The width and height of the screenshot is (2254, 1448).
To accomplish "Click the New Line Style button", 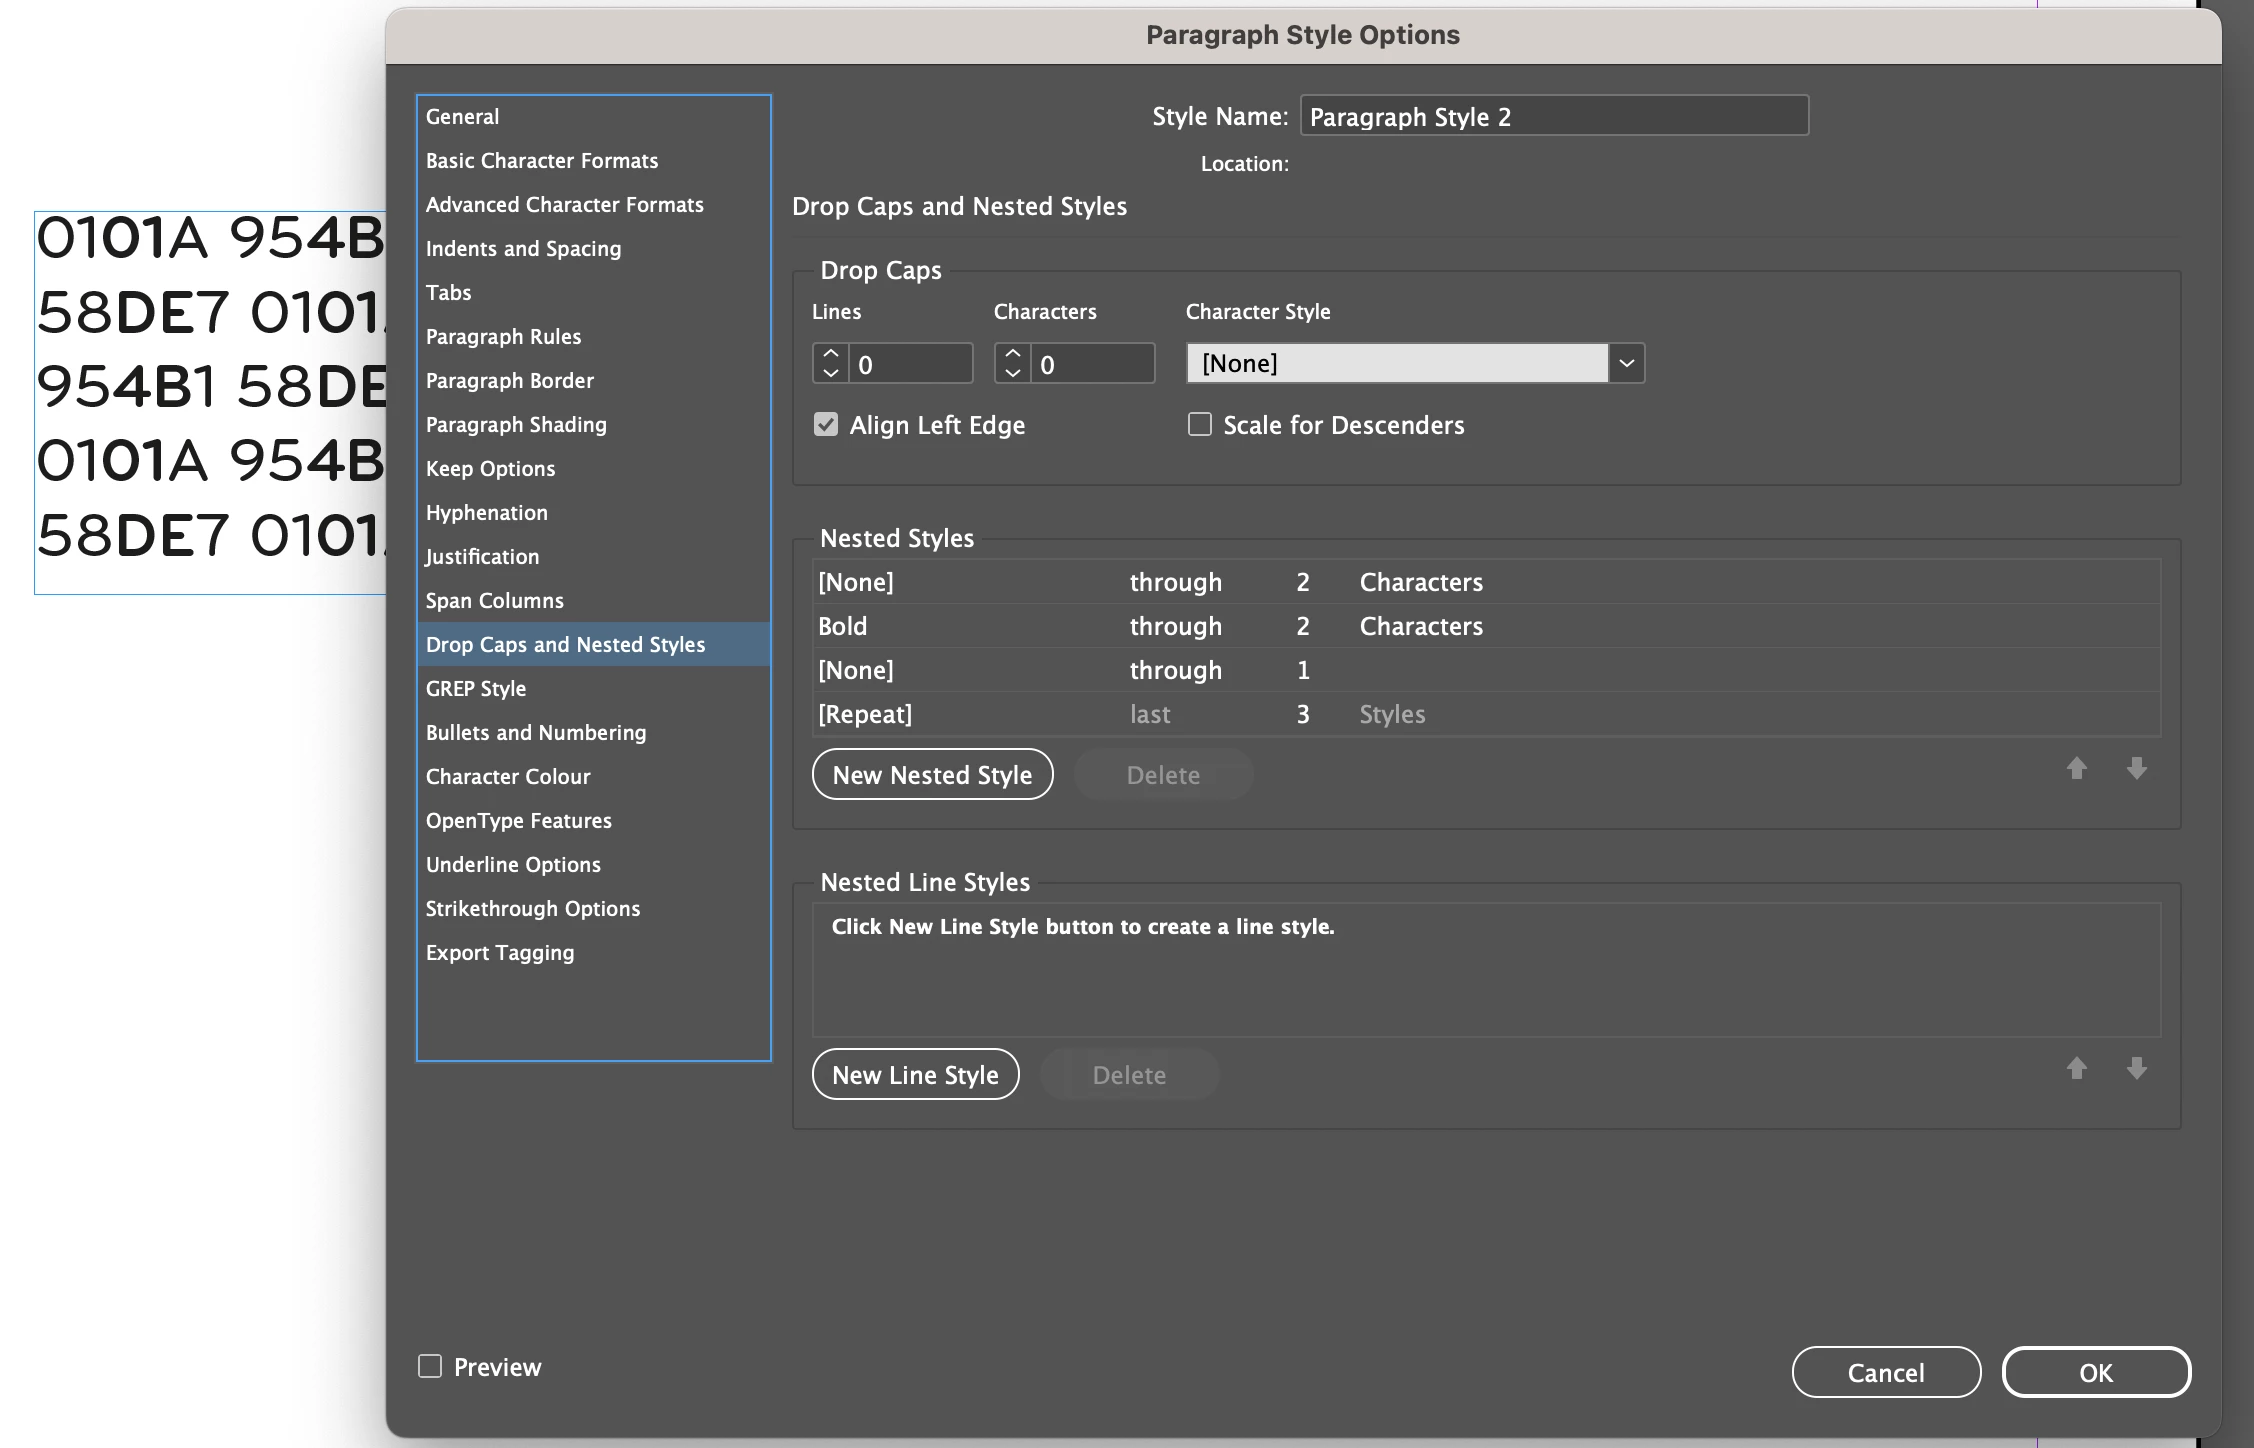I will 915,1075.
